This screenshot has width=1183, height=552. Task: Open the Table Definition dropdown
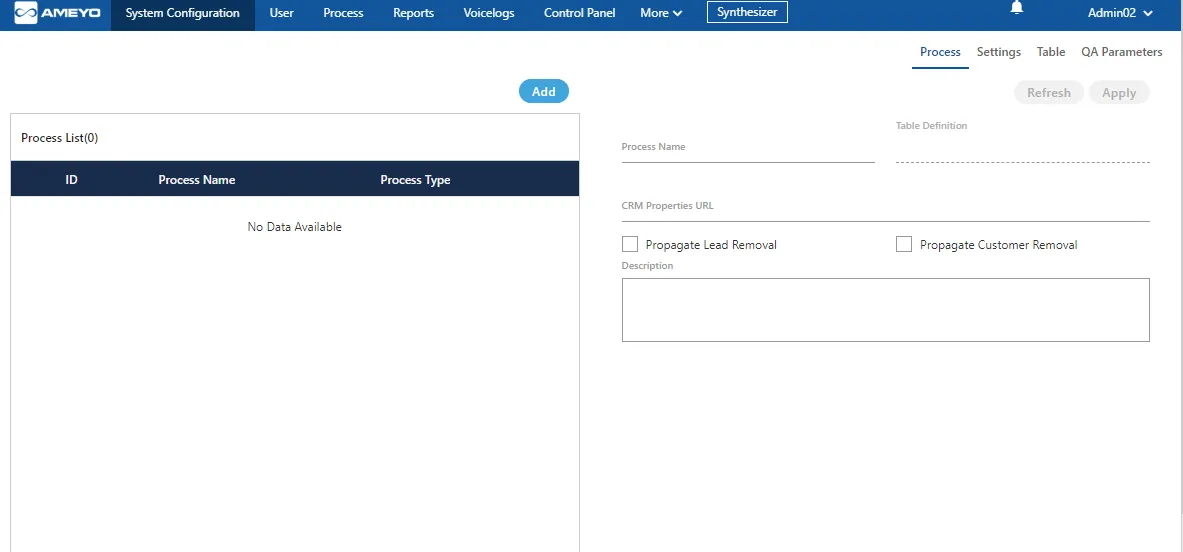point(1022,150)
